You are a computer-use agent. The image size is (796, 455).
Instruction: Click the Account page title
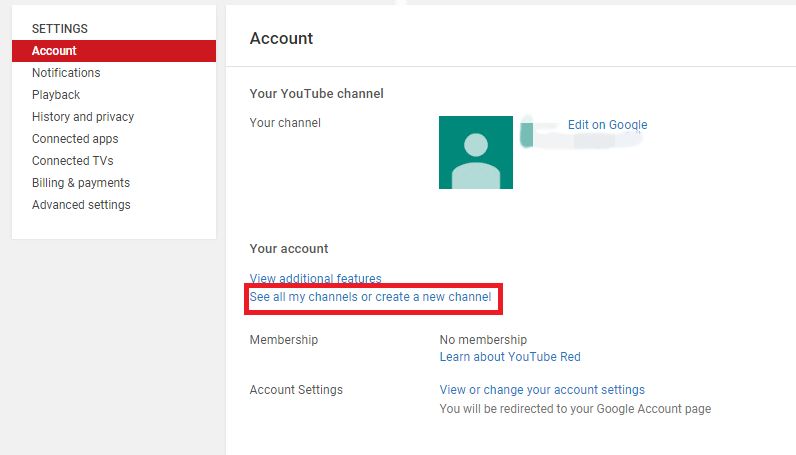[x=281, y=39]
